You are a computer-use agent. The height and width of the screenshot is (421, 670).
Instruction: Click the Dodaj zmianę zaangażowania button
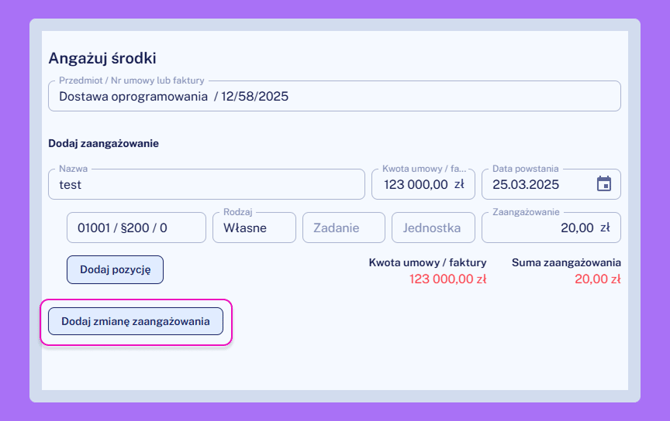click(135, 322)
